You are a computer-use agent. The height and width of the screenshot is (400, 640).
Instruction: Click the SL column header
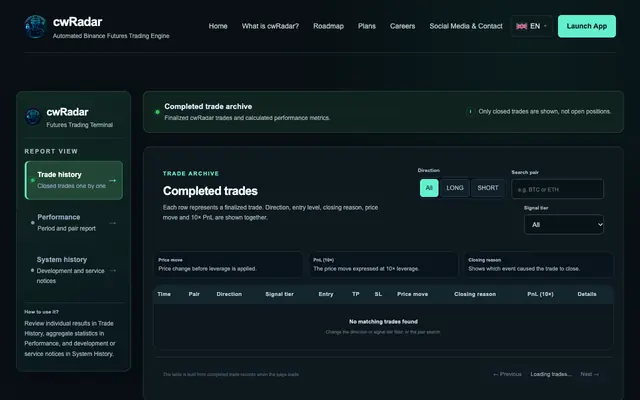click(378, 294)
